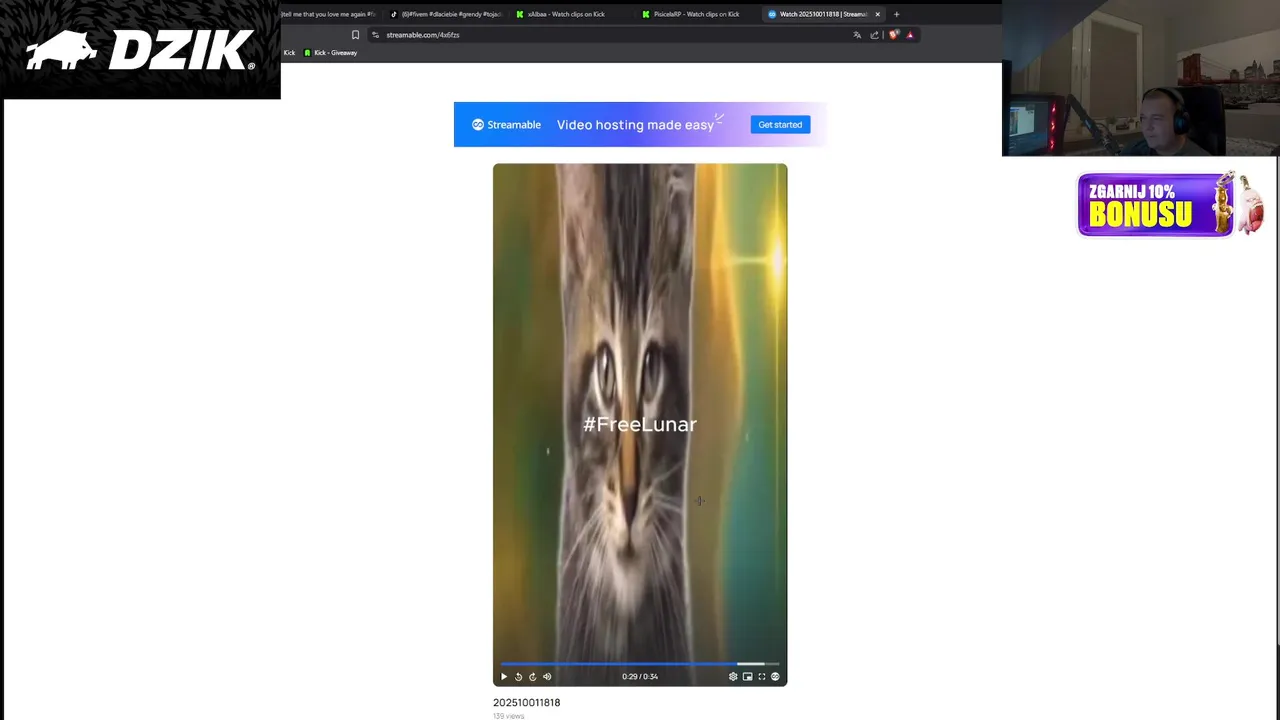Skip forward using the forward-arrow icon
The width and height of the screenshot is (1280, 720).
(x=532, y=677)
